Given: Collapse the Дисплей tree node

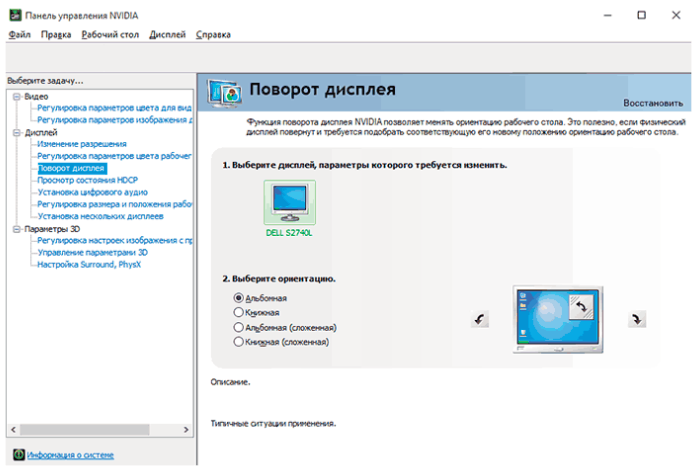Looking at the screenshot, I should coord(17,132).
